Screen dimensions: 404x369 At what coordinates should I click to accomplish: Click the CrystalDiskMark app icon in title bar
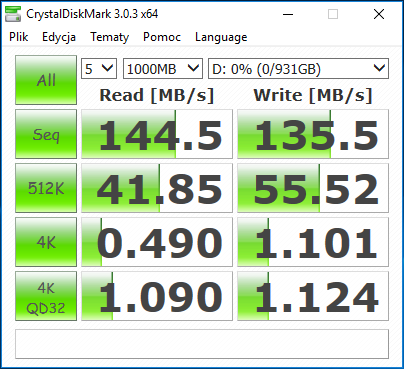(x=13, y=14)
